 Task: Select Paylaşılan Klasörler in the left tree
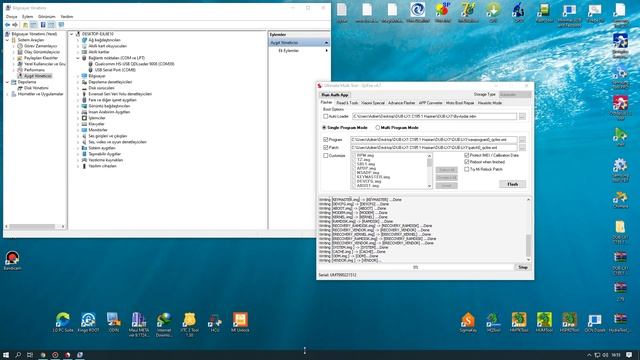40,58
